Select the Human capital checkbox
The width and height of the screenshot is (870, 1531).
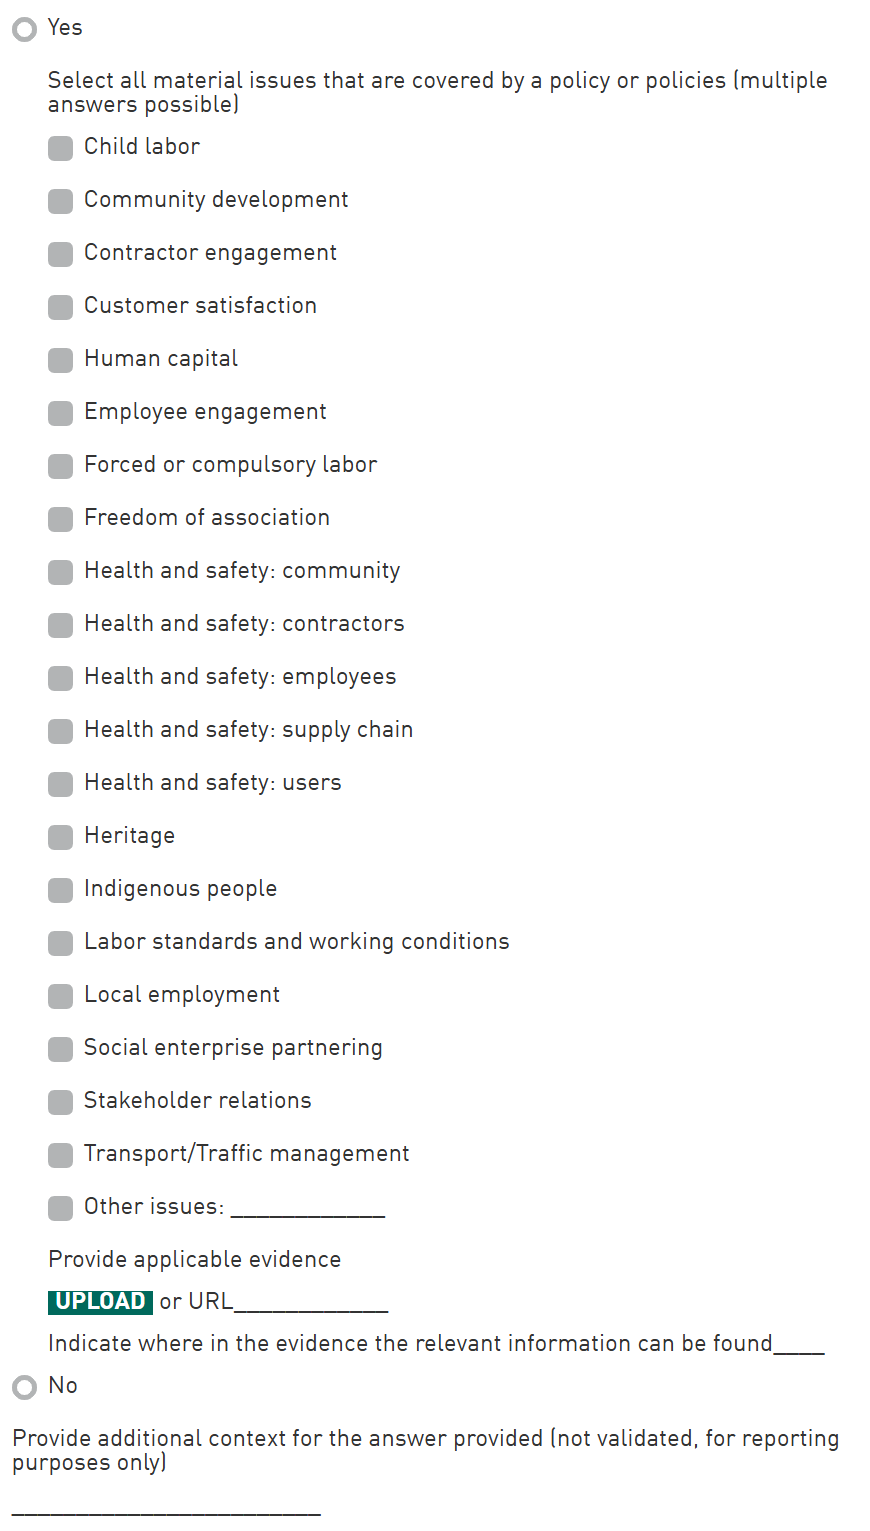pos(61,360)
